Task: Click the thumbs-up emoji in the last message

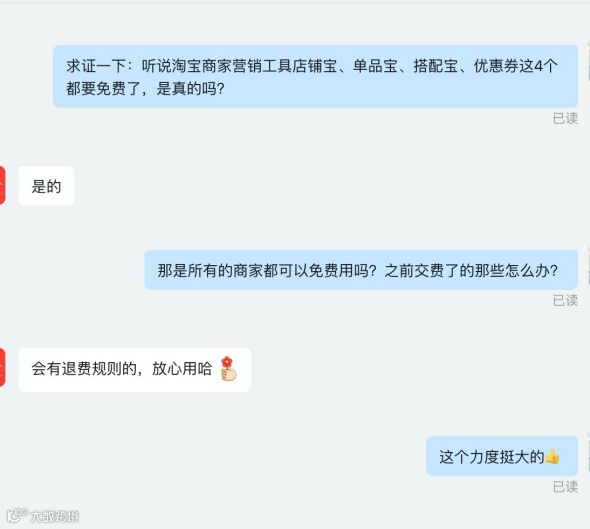Action: point(552,456)
